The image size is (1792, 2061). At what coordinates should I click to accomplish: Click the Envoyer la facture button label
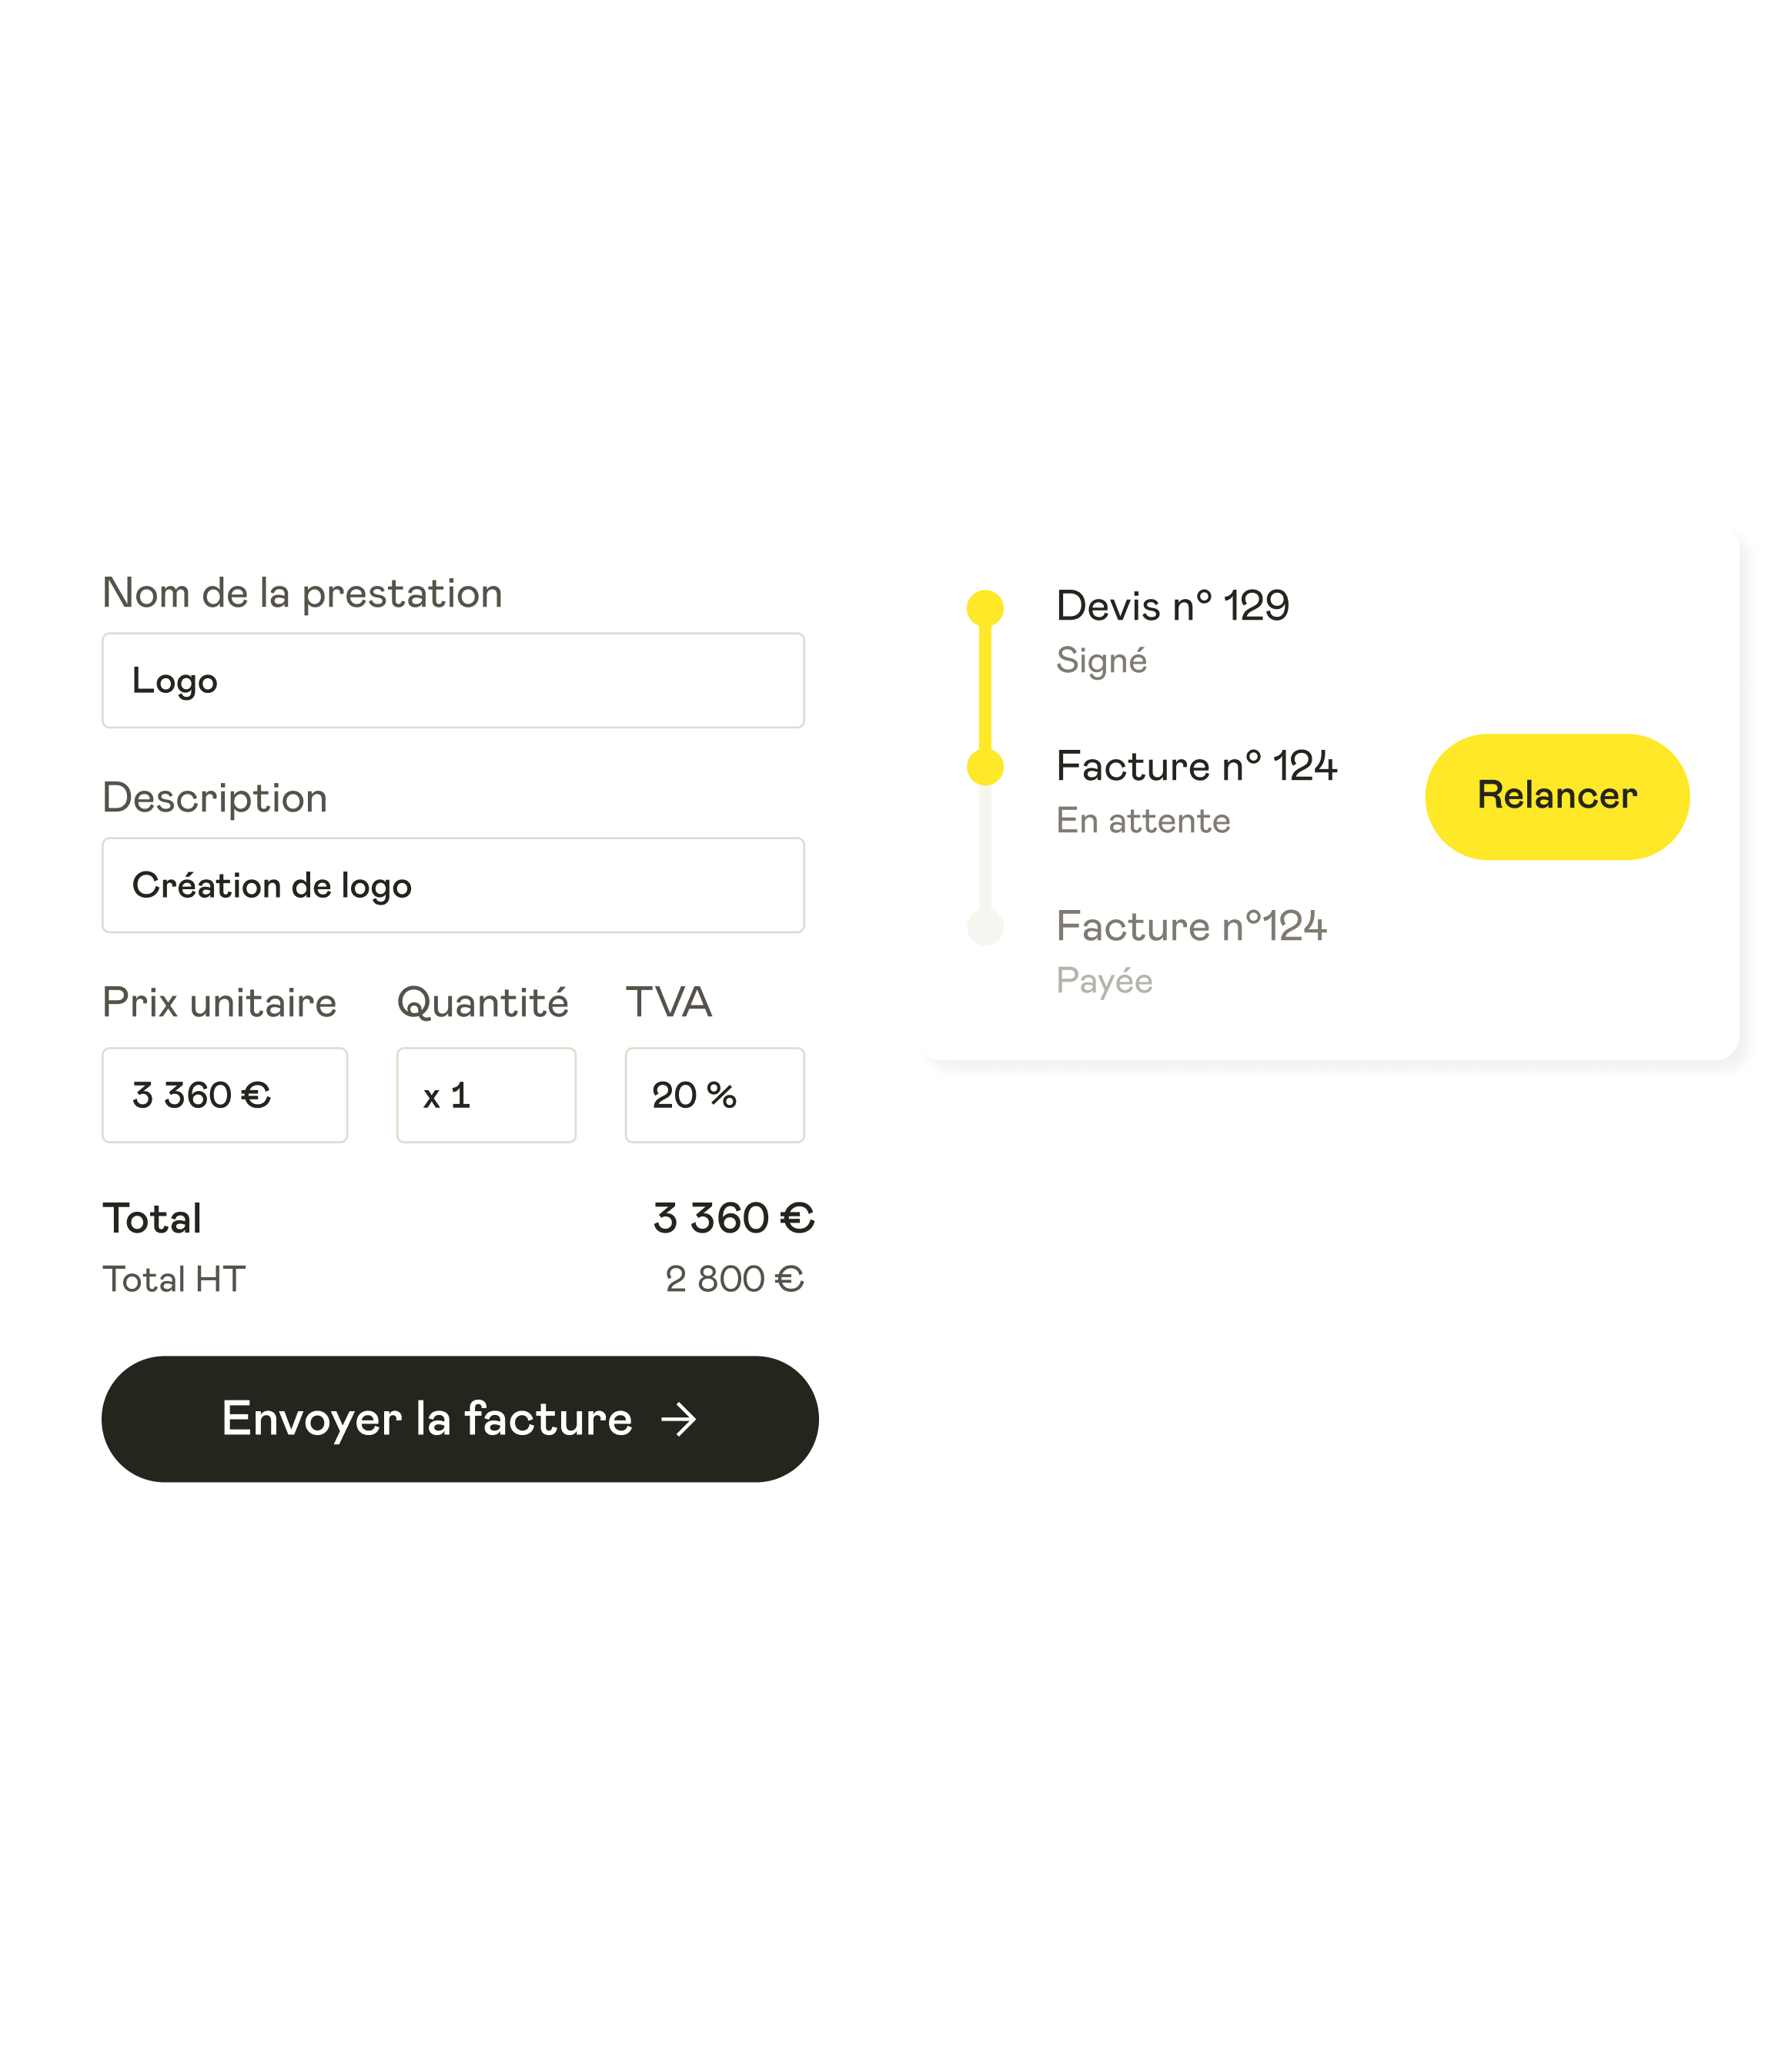[427, 1419]
